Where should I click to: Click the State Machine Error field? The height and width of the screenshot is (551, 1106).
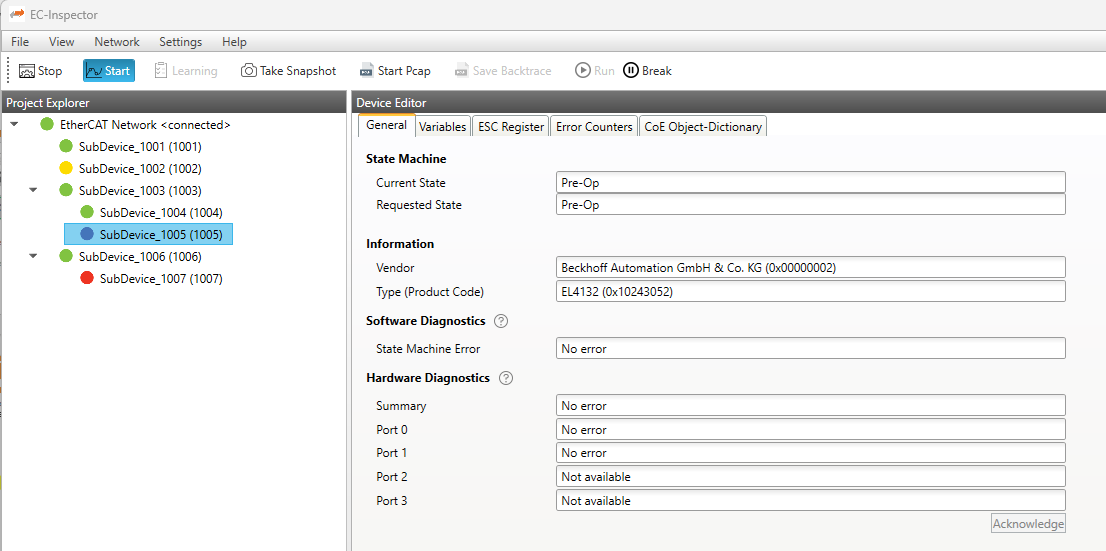tap(810, 348)
